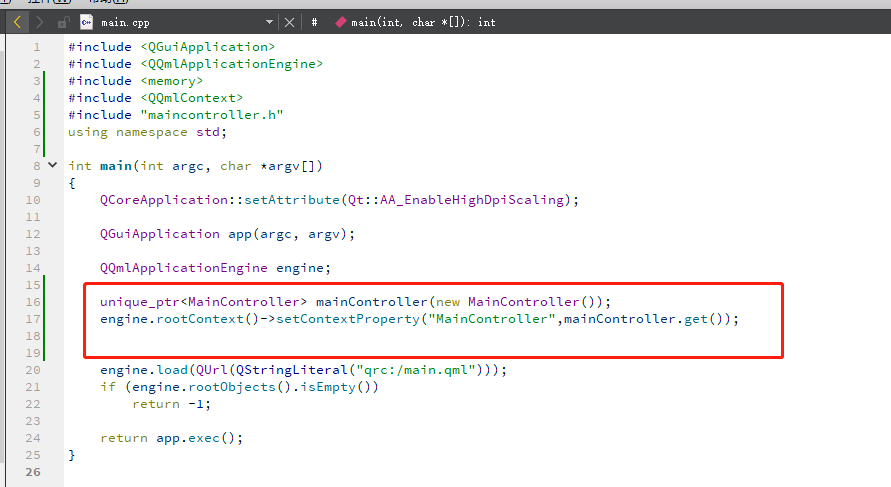Click the "maincontroller.h" include string
The image size is (891, 487).
[211, 115]
